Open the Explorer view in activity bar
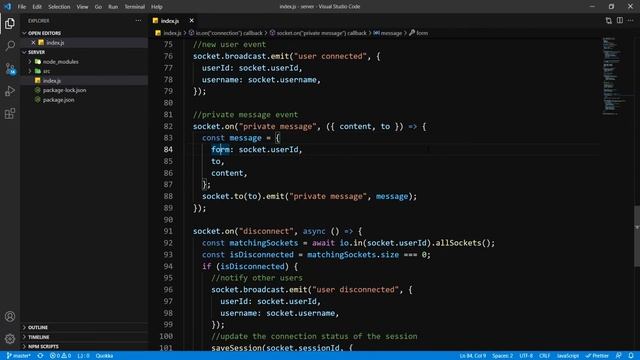The image size is (640, 360). [10, 24]
